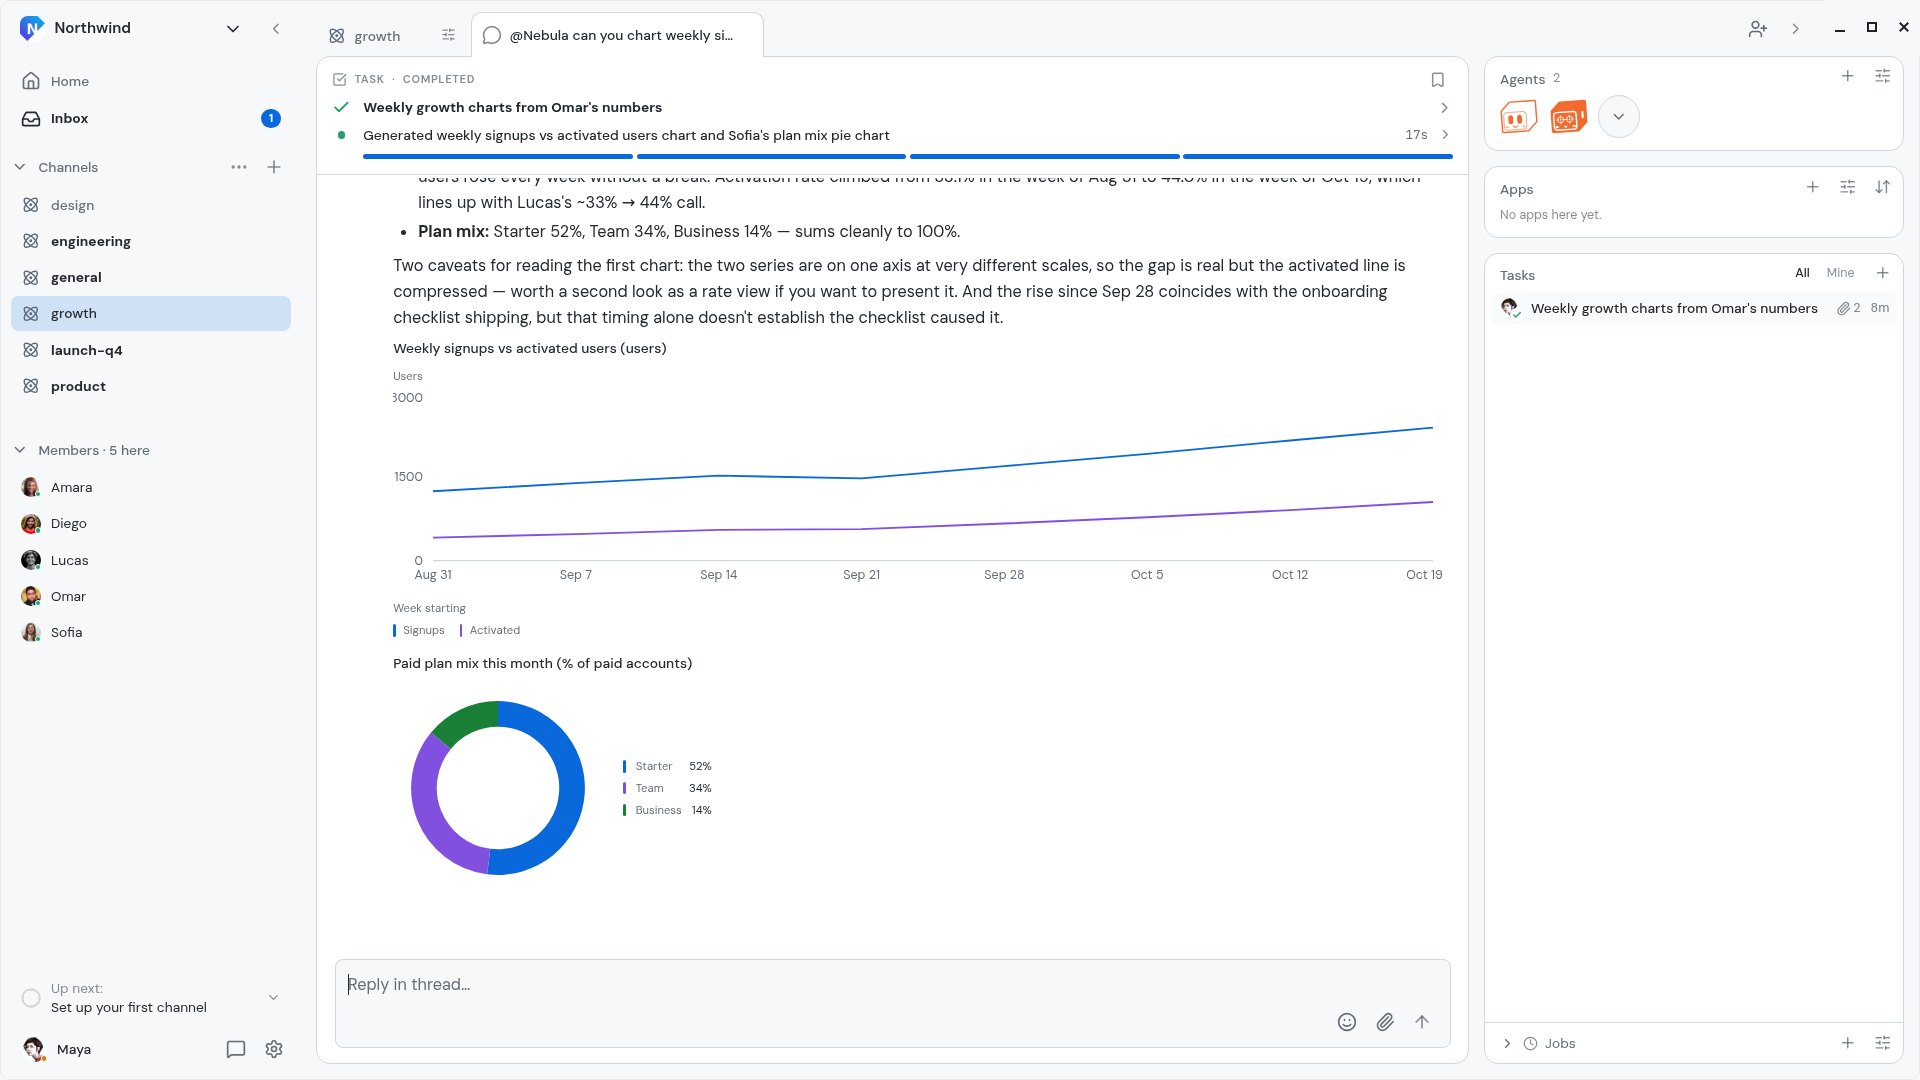This screenshot has height=1080, width=1920.
Task: Add a new channel with plus icon
Action: click(274, 167)
